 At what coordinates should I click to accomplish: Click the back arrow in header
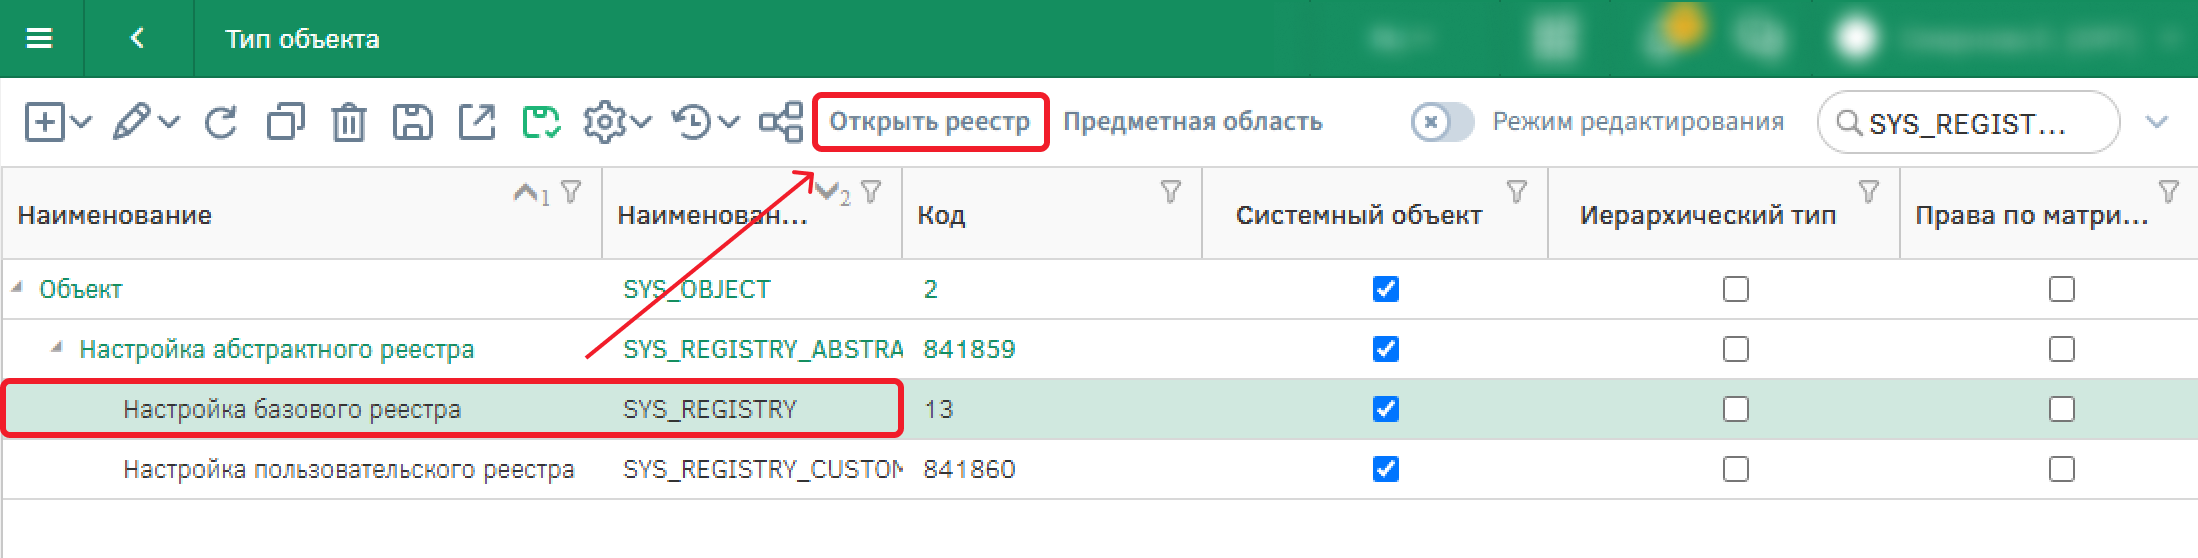pos(138,39)
